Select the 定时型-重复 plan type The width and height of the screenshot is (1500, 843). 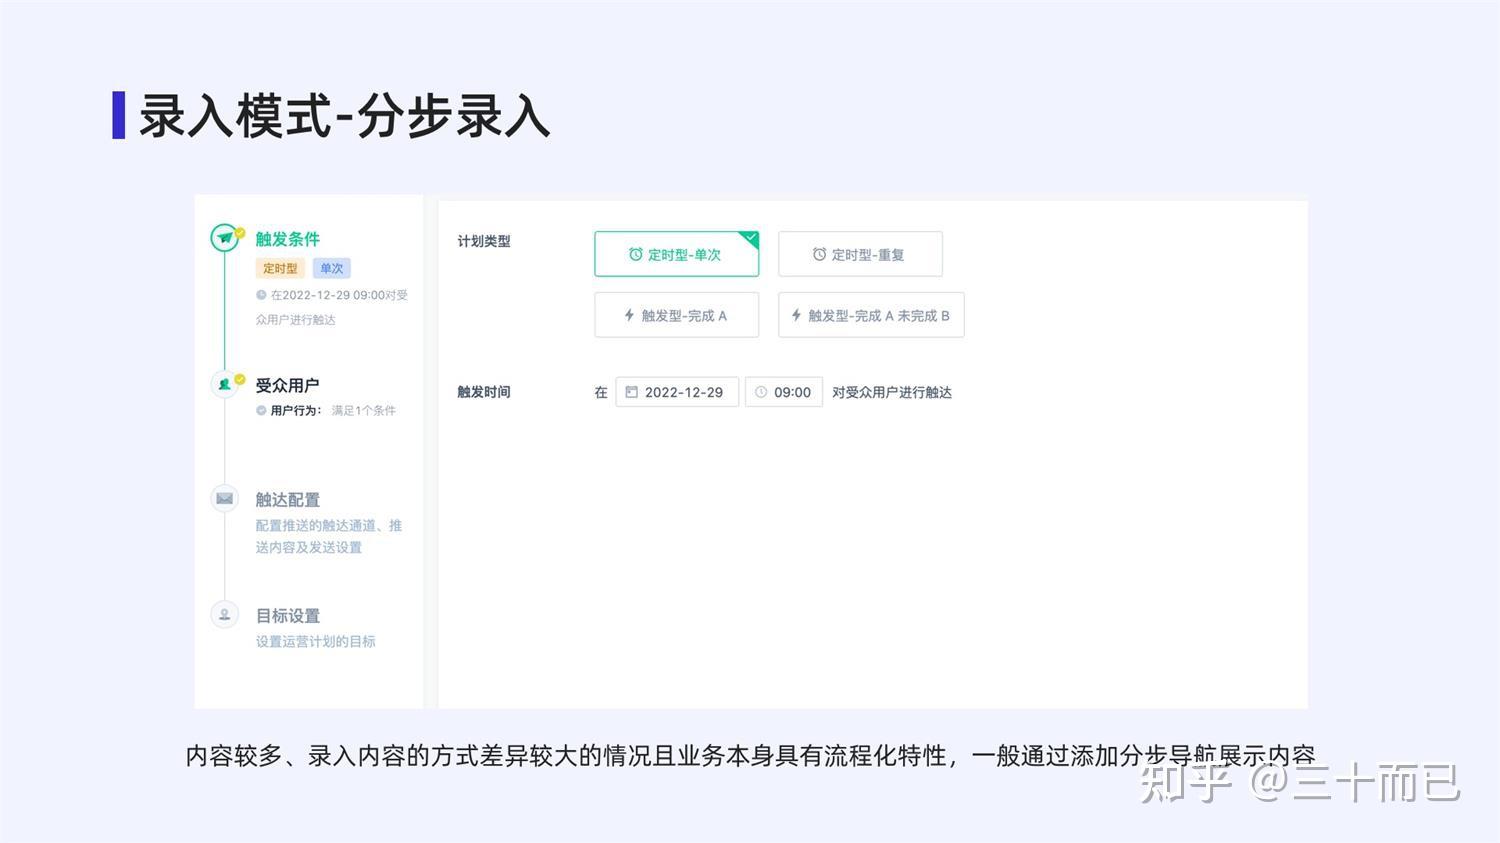[x=860, y=254]
